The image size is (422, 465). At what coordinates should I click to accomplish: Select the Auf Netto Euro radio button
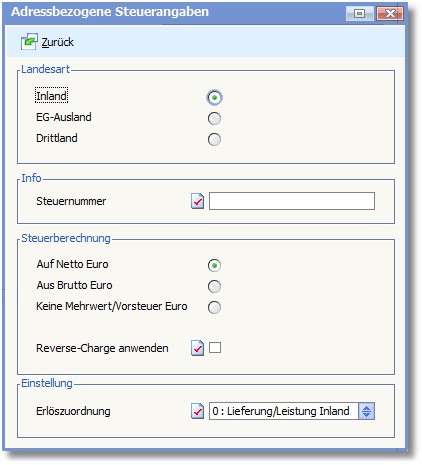pyautogui.click(x=214, y=265)
